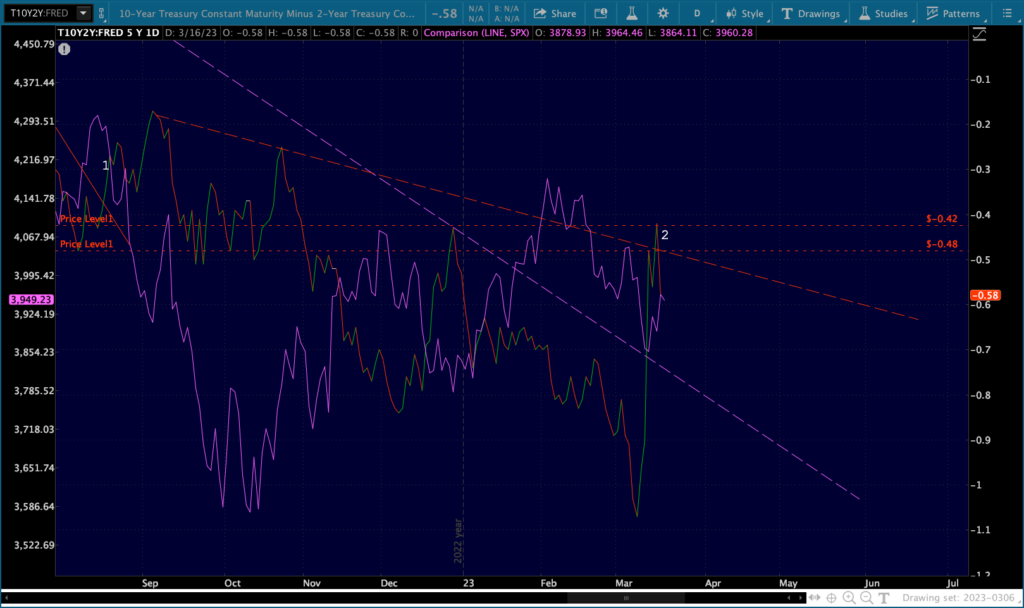Viewport: 1024px width, 608px height.
Task: Click the list menu icon at toolbar right end
Action: click(x=1007, y=14)
